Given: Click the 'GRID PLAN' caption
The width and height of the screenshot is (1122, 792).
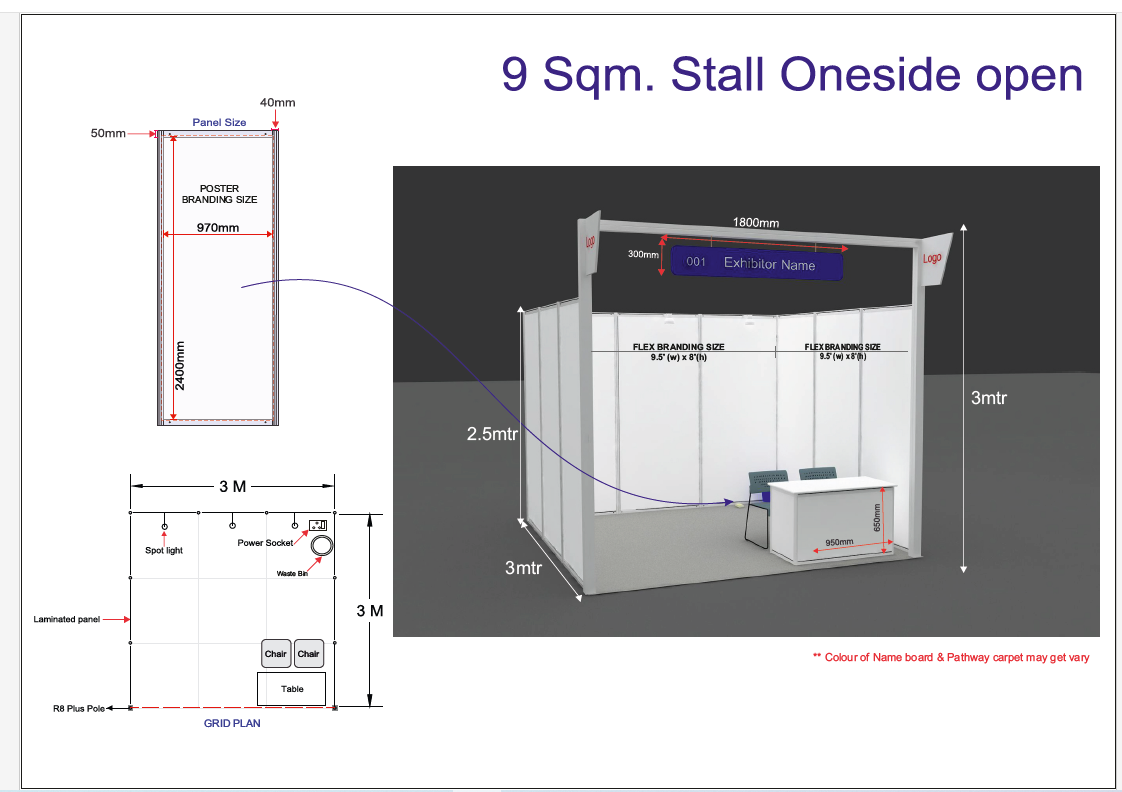Looking at the screenshot, I should (x=232, y=723).
